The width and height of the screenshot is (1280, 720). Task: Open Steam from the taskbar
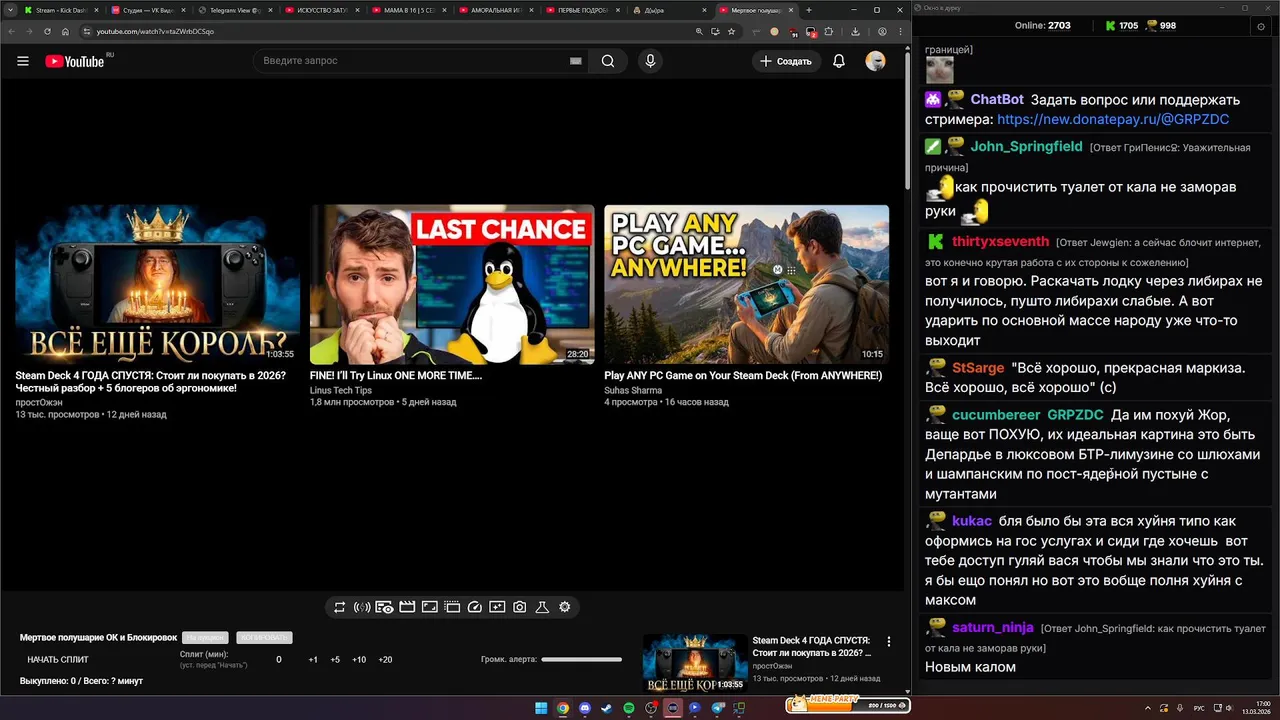pyautogui.click(x=607, y=708)
